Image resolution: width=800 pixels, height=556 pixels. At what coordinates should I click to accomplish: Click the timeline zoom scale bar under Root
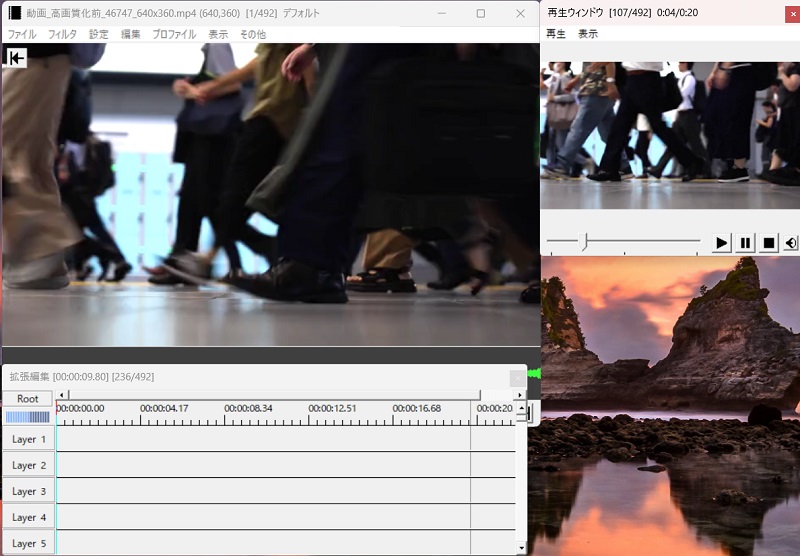[27, 417]
